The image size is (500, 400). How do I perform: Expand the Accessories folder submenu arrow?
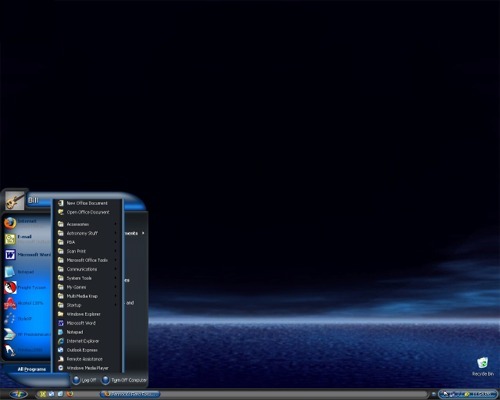116,224
